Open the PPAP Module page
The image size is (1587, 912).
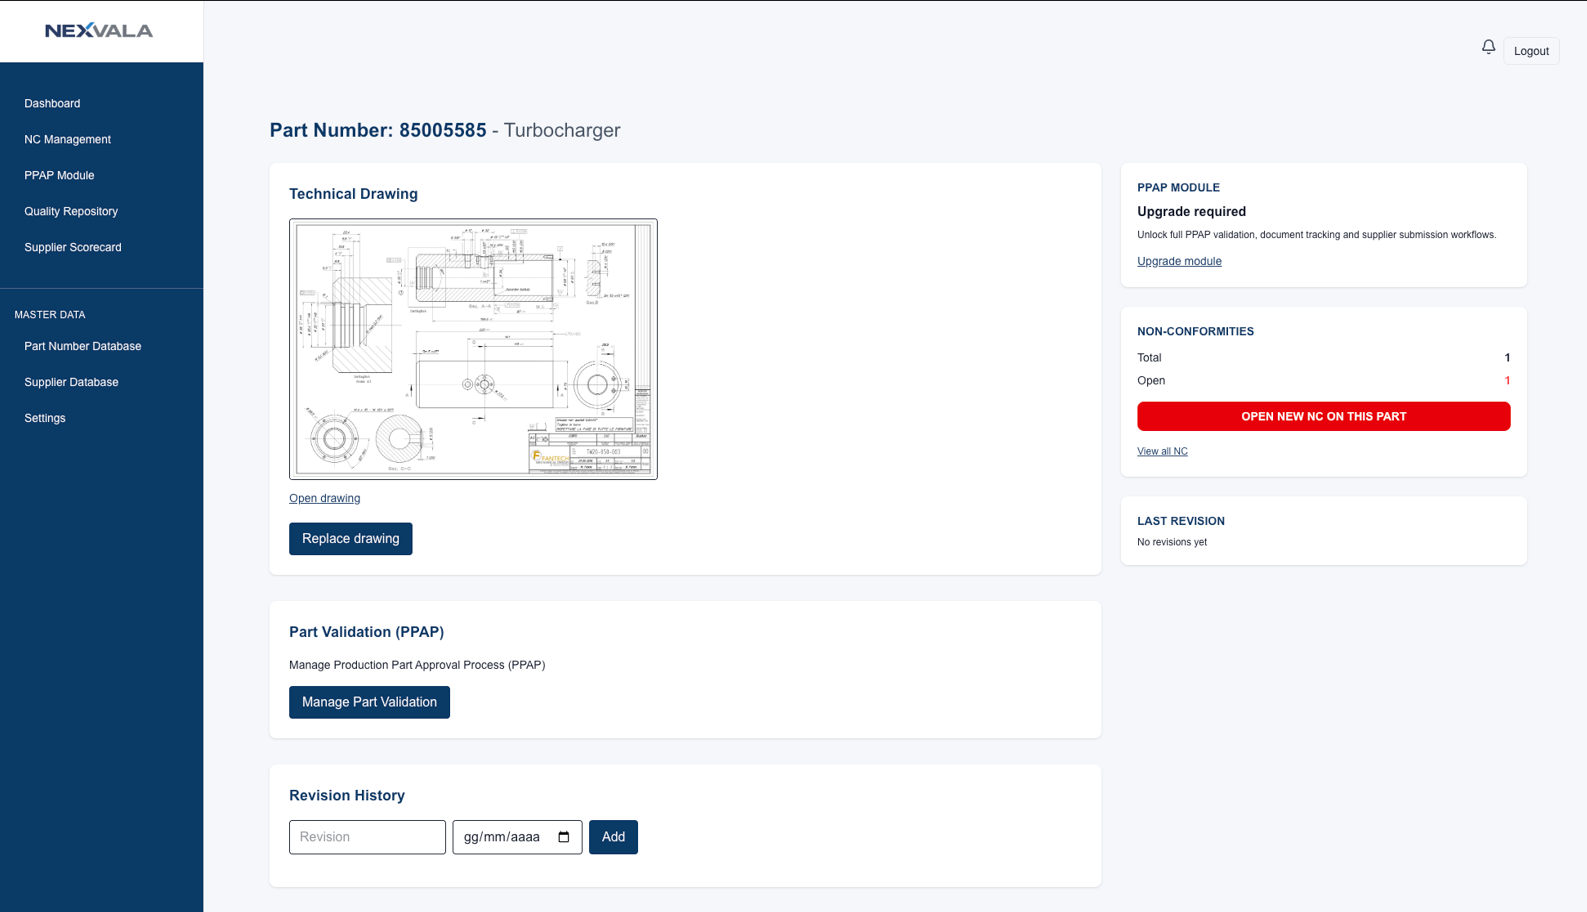(59, 175)
